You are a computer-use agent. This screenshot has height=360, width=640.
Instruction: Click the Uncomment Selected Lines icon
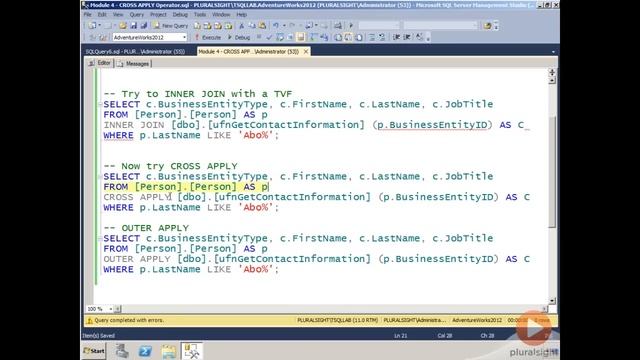[x=382, y=37]
